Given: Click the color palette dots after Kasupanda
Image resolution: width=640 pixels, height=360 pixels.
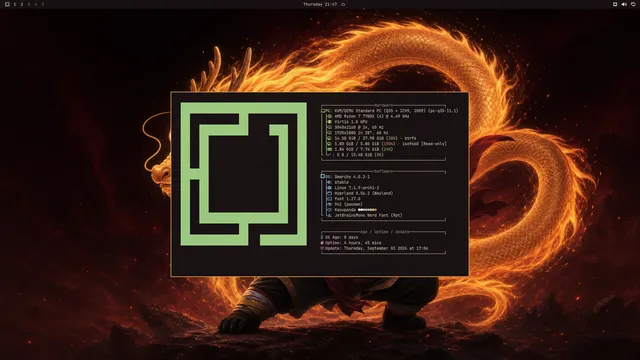Looking at the screenshot, I should 367,210.
